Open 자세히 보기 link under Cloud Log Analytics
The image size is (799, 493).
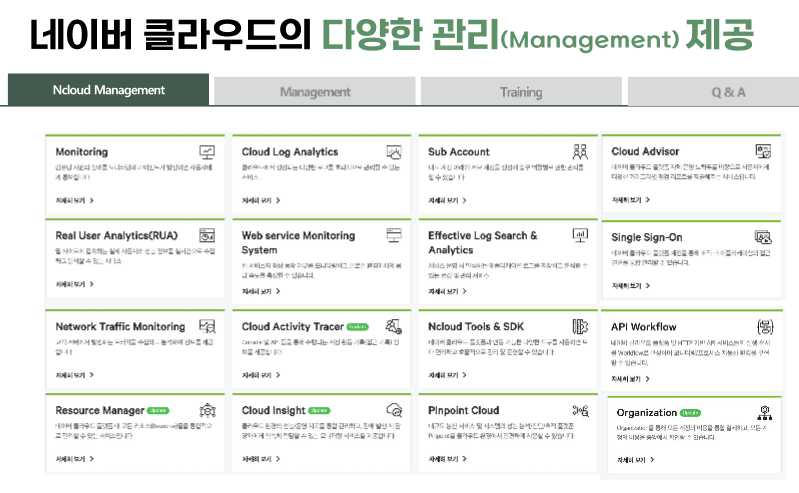(x=261, y=200)
